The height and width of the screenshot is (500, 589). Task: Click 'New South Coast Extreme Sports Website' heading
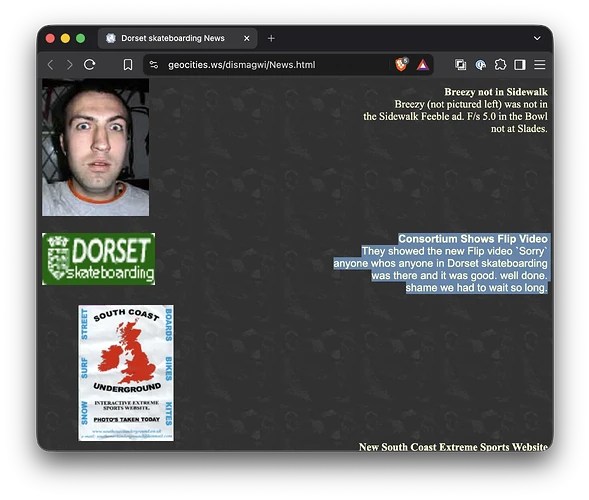pyautogui.click(x=453, y=447)
